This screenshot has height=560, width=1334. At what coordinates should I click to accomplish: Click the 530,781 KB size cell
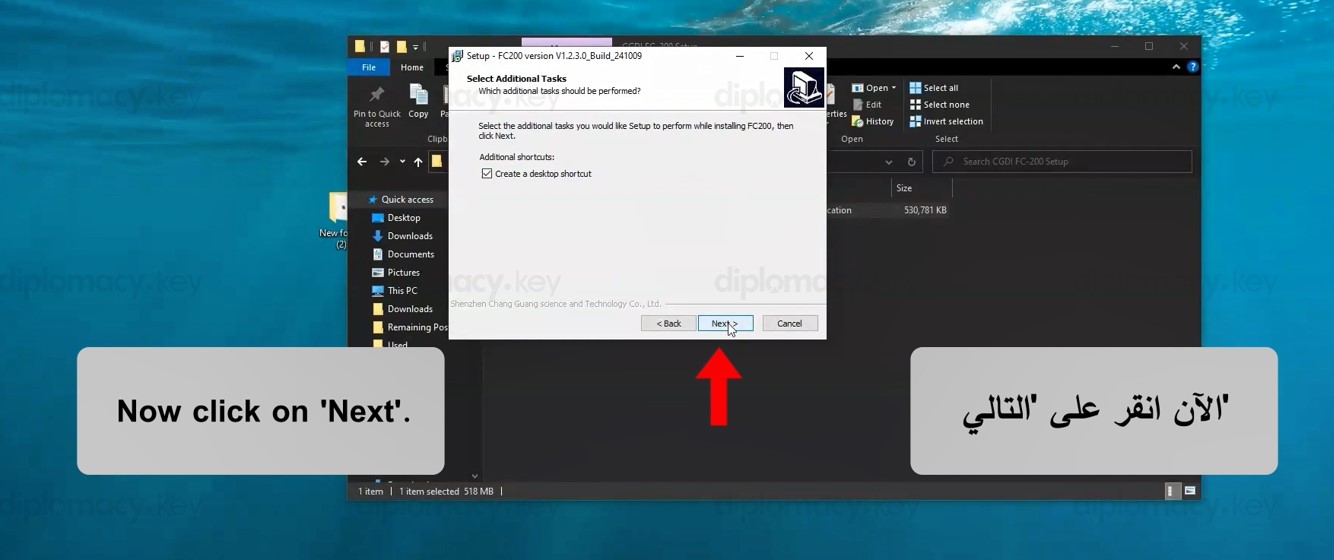pyautogui.click(x=925, y=210)
